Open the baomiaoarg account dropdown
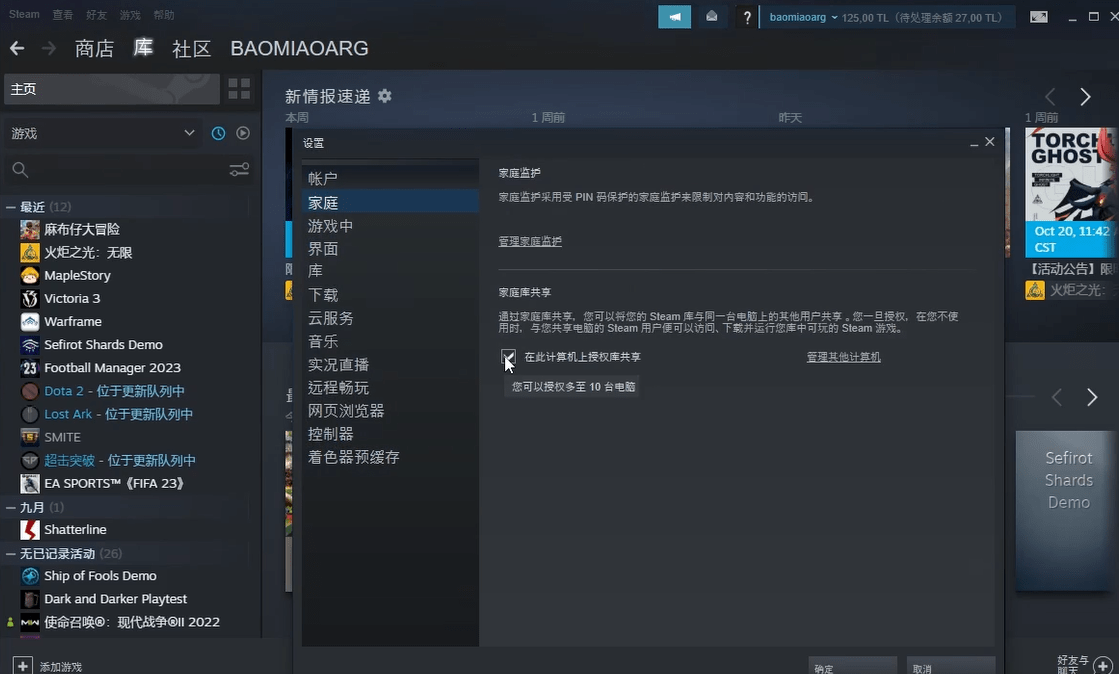This screenshot has height=674, width=1119. coord(803,17)
